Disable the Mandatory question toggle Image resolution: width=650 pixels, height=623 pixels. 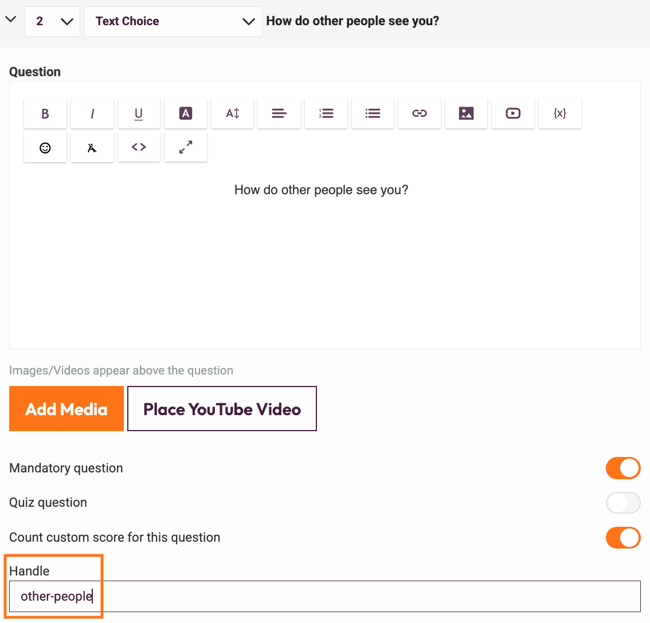pos(622,468)
